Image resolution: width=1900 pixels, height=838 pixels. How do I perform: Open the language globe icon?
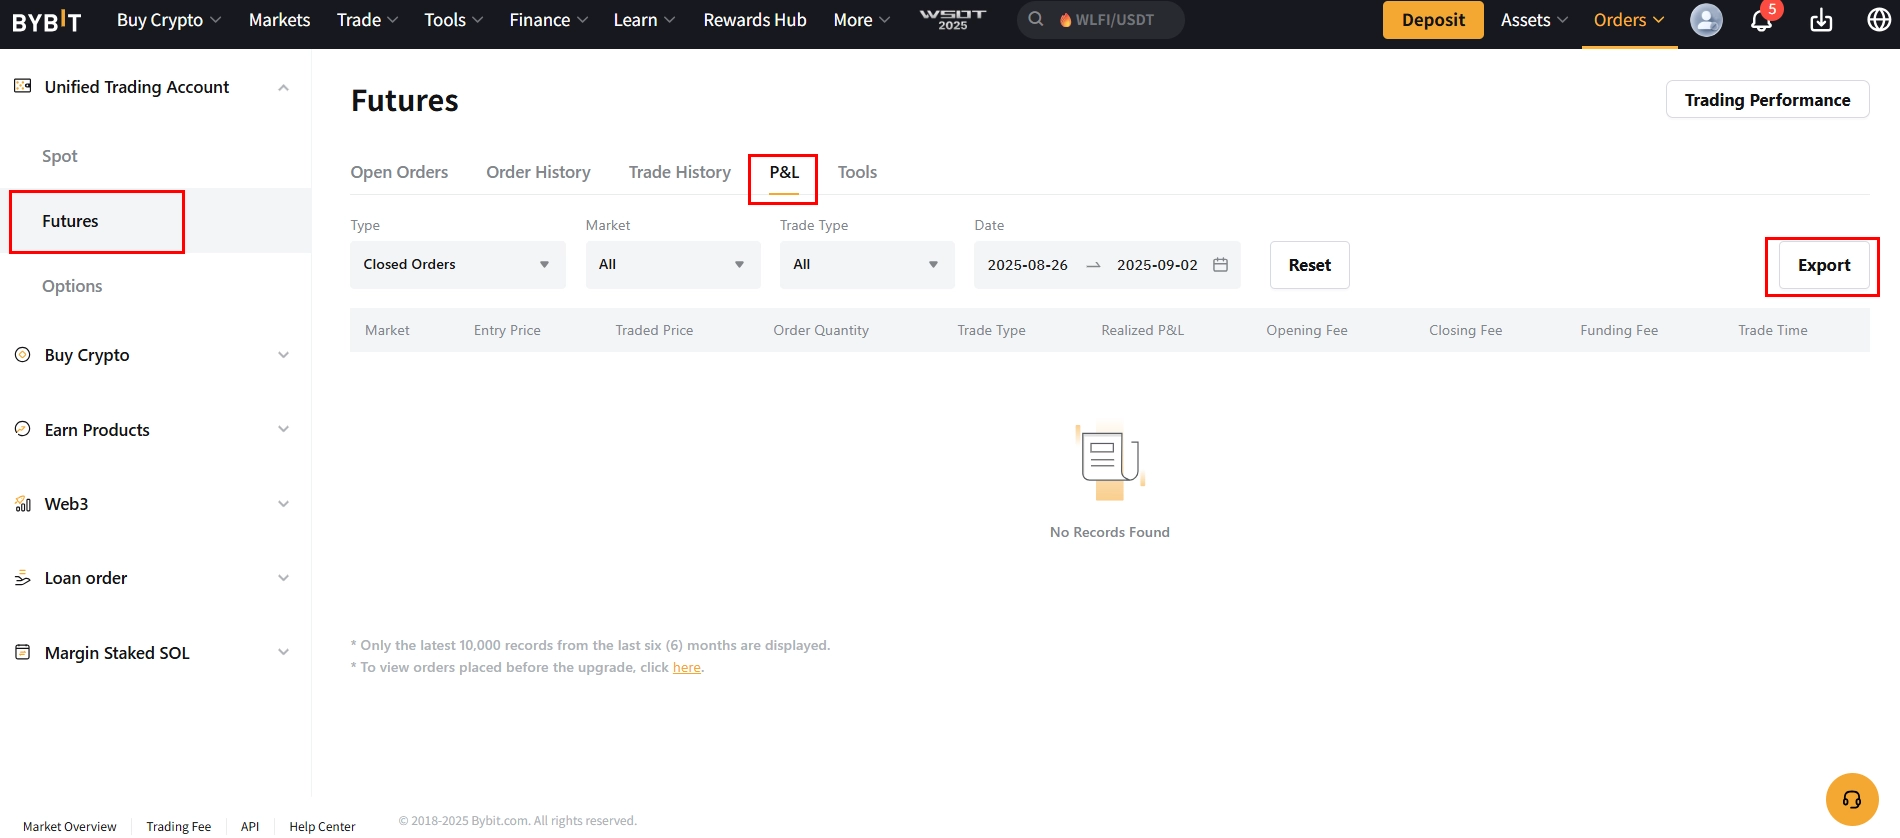tap(1879, 20)
